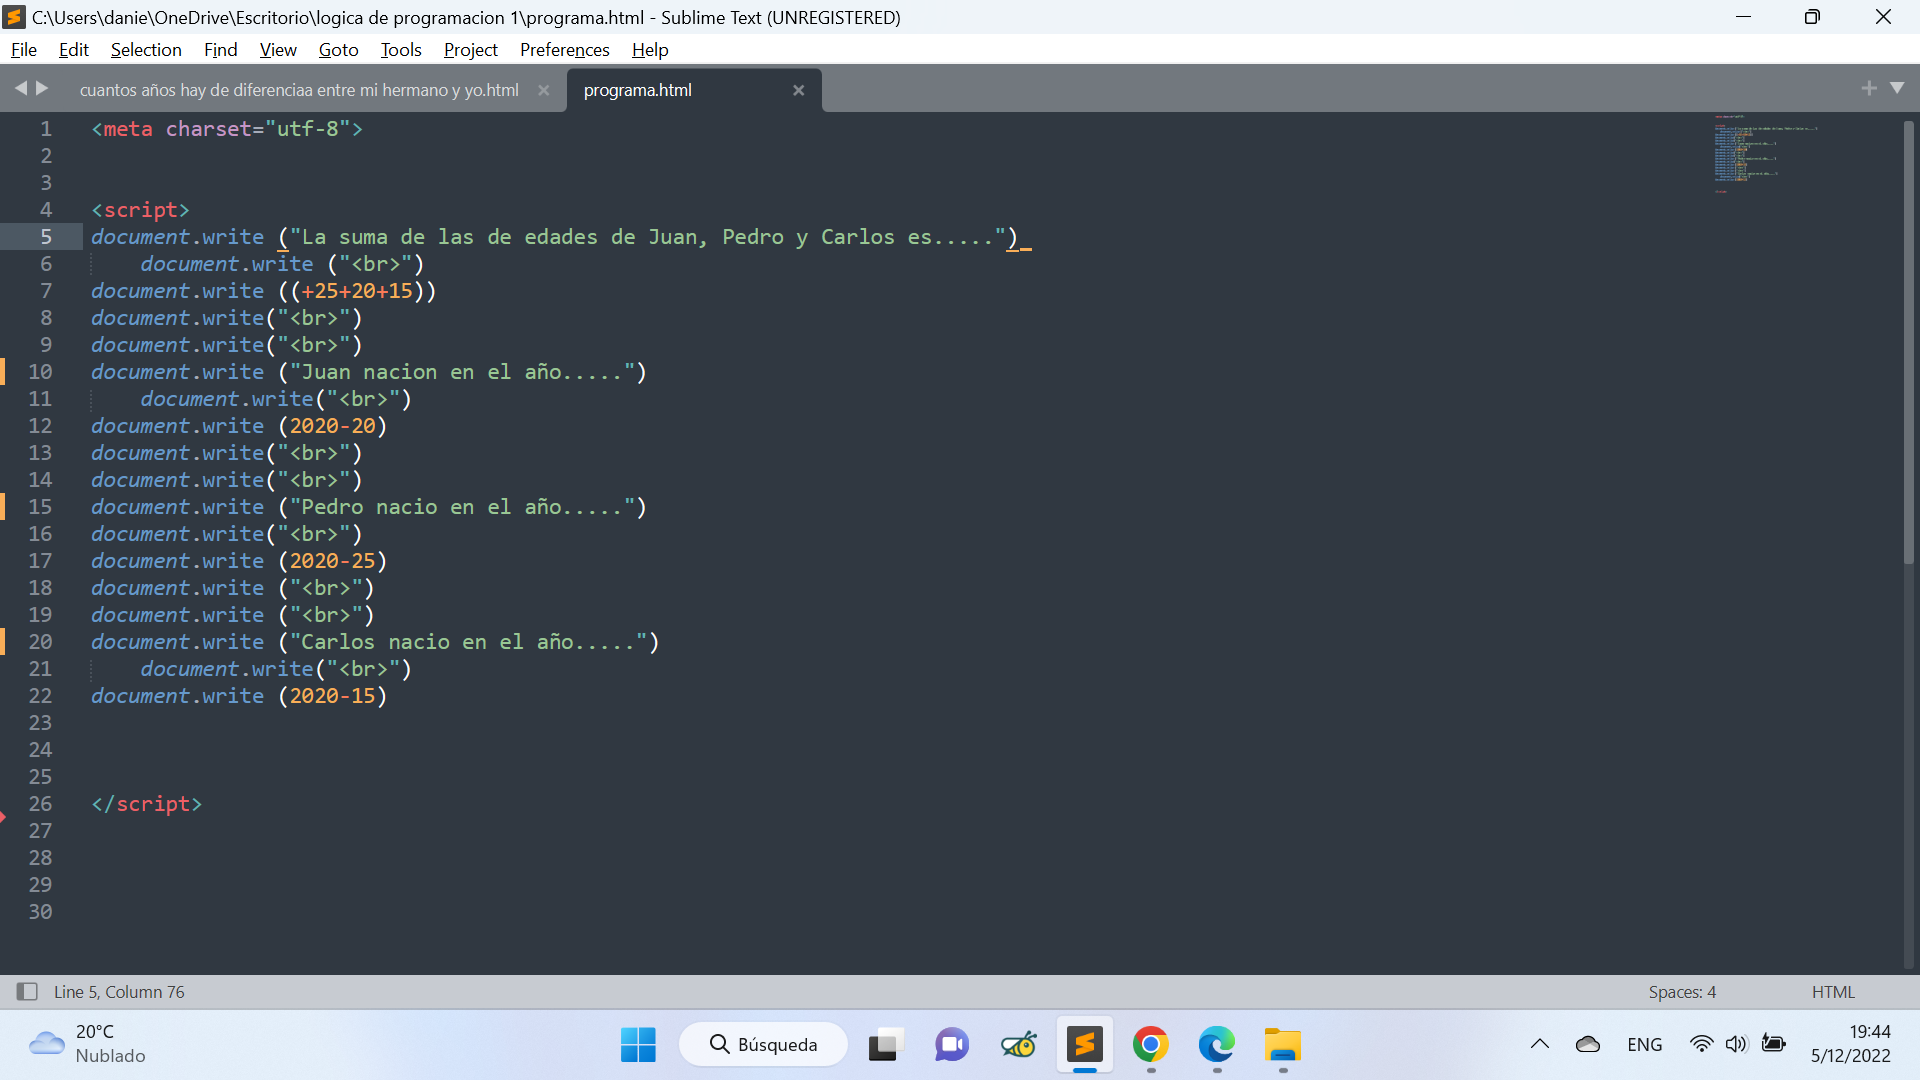Click the vertical editor scrollbar
Screen dimensions: 1920x1080
pos(1908,340)
